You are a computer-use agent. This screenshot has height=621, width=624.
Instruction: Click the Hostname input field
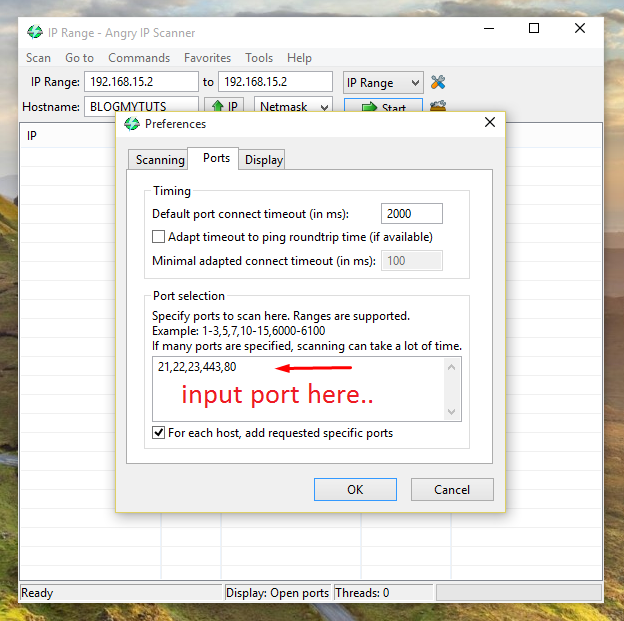coord(141,106)
